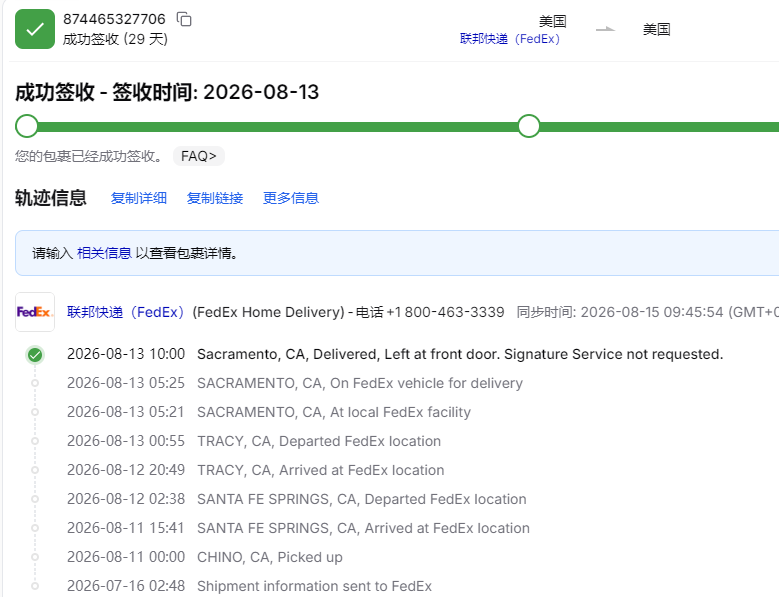This screenshot has width=779, height=597.
Task: Click the green delivered checkmark badge
Action: [35, 29]
